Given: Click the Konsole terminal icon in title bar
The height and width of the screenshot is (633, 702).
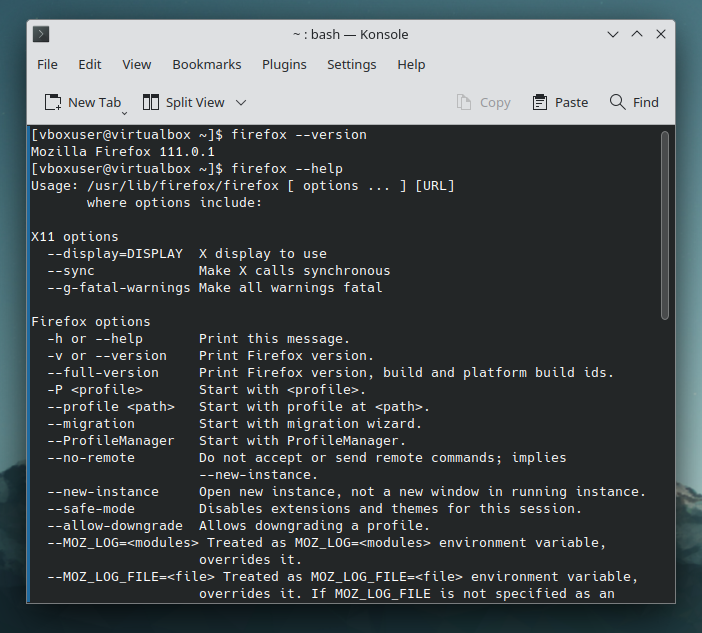Looking at the screenshot, I should click(x=41, y=34).
